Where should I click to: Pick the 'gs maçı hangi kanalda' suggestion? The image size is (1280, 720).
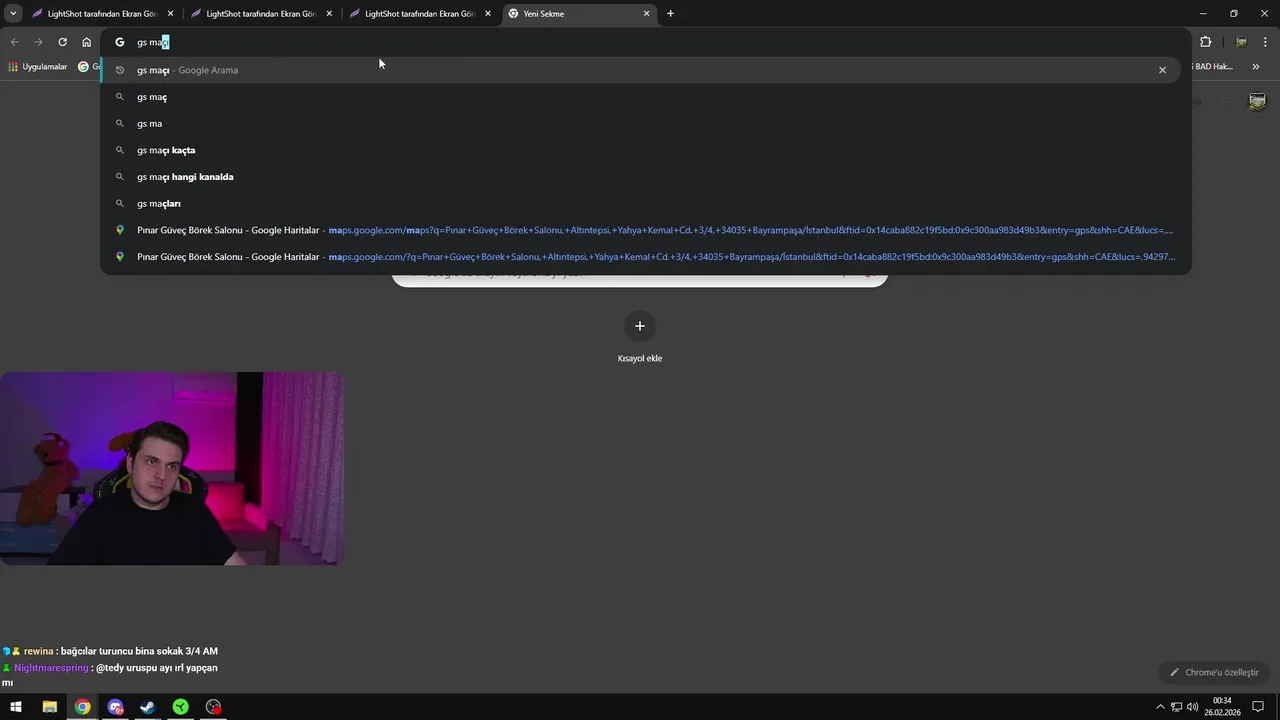[640, 176]
